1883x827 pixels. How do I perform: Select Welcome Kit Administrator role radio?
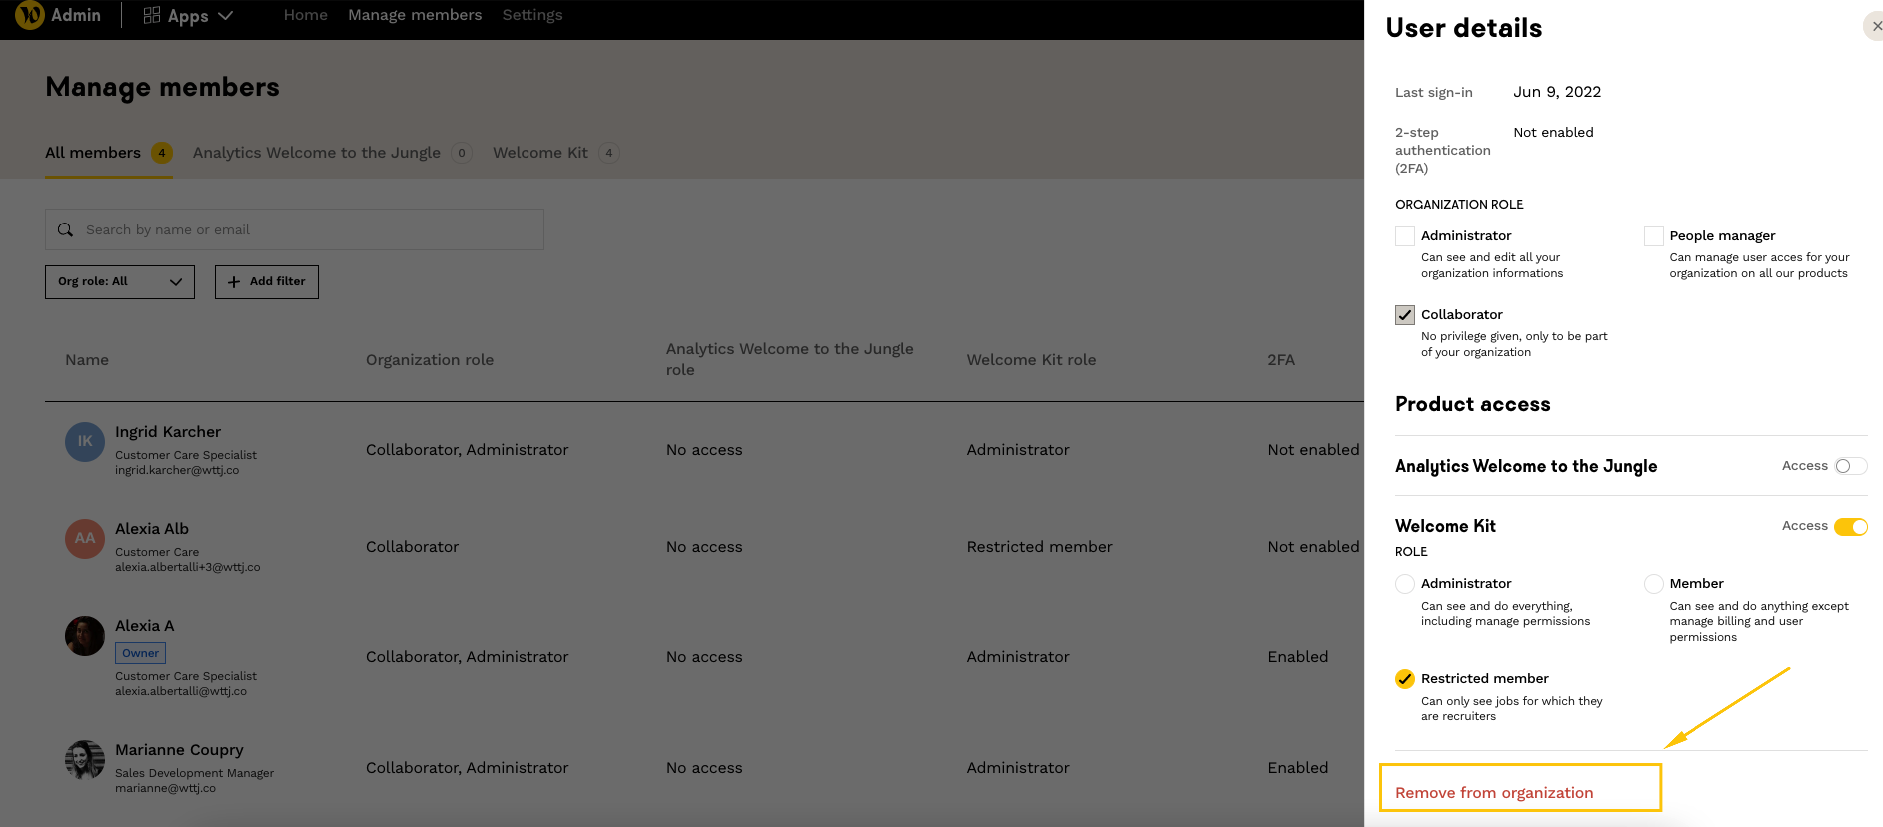click(x=1405, y=584)
